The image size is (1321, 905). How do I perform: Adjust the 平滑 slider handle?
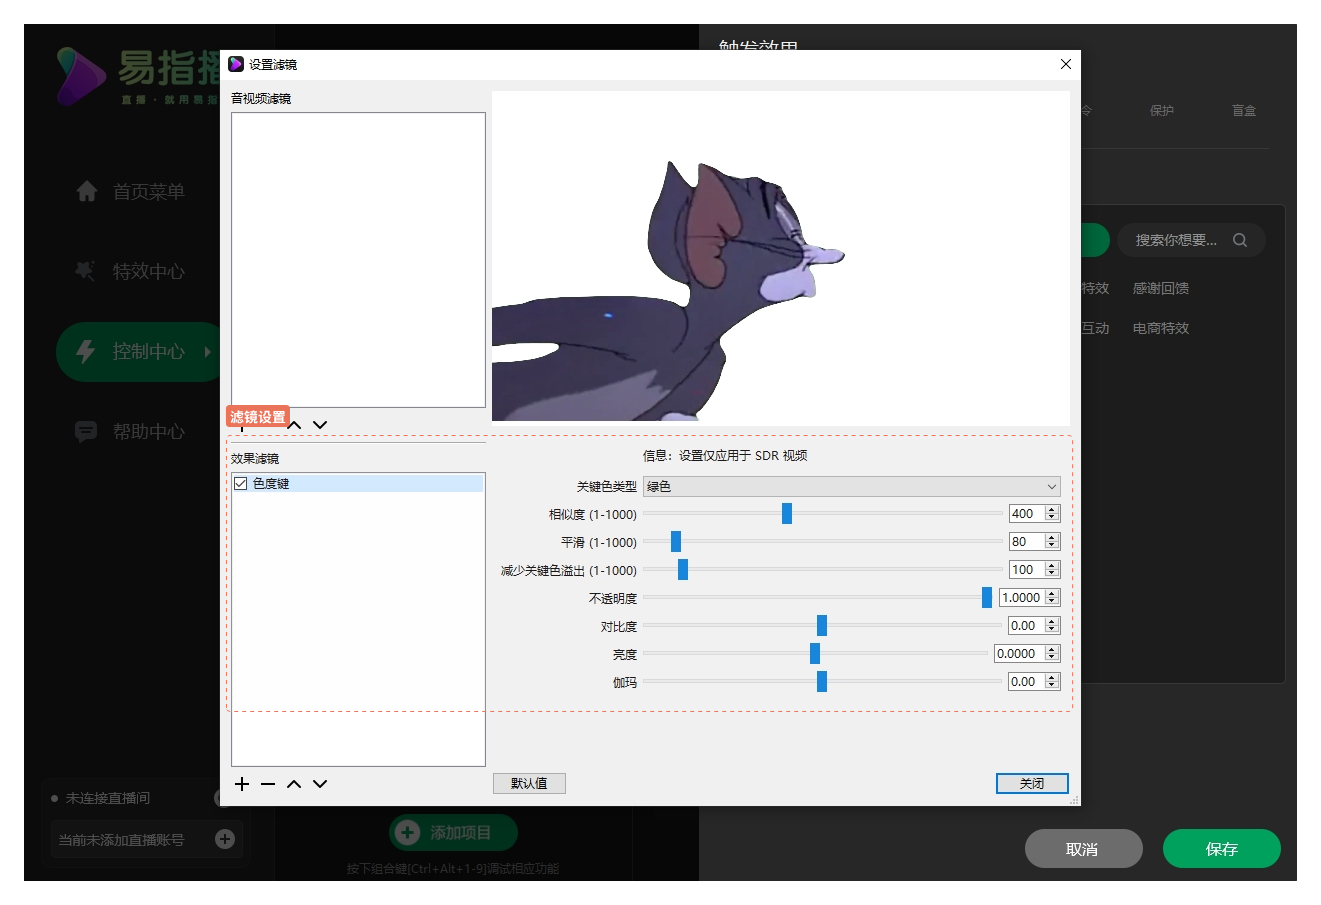tap(676, 542)
